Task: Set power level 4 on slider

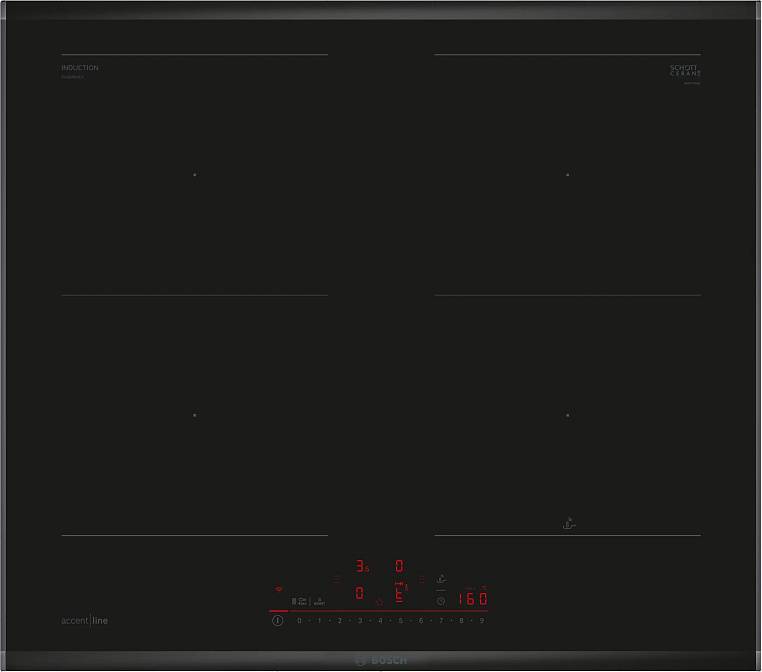Action: 381,620
